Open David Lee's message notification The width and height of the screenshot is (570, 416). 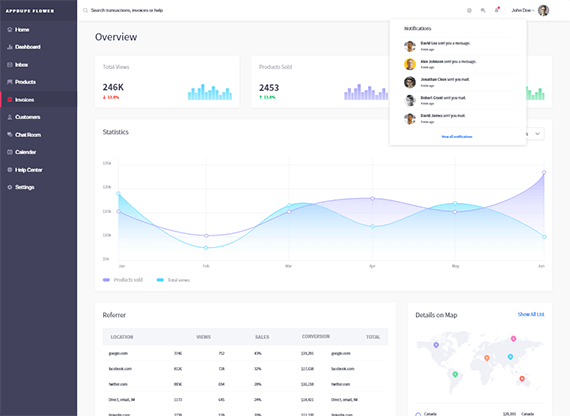coord(458,46)
